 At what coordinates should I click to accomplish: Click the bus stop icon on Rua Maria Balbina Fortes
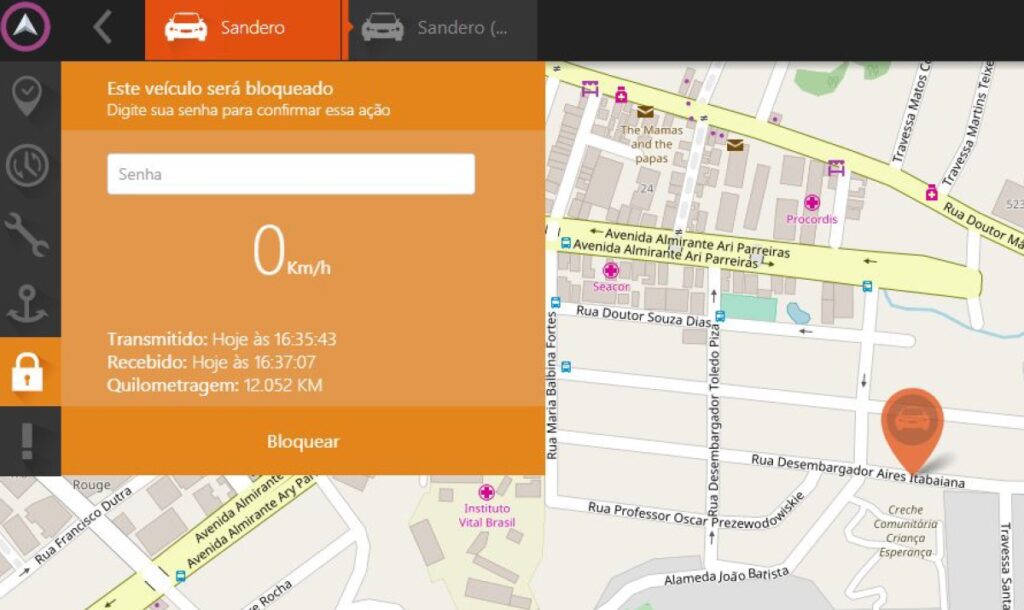554,302
